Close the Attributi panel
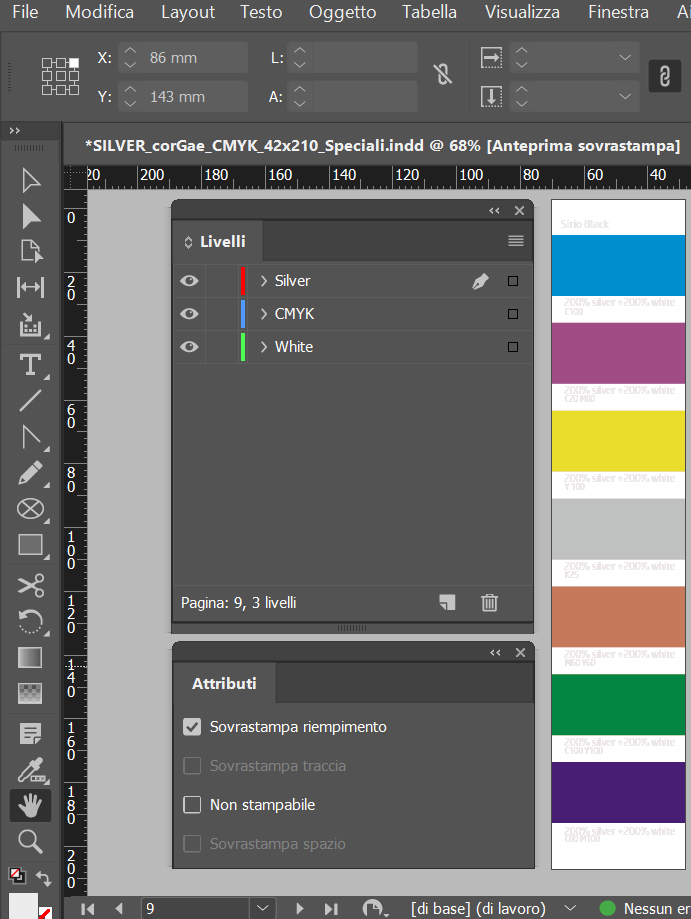 [x=520, y=652]
